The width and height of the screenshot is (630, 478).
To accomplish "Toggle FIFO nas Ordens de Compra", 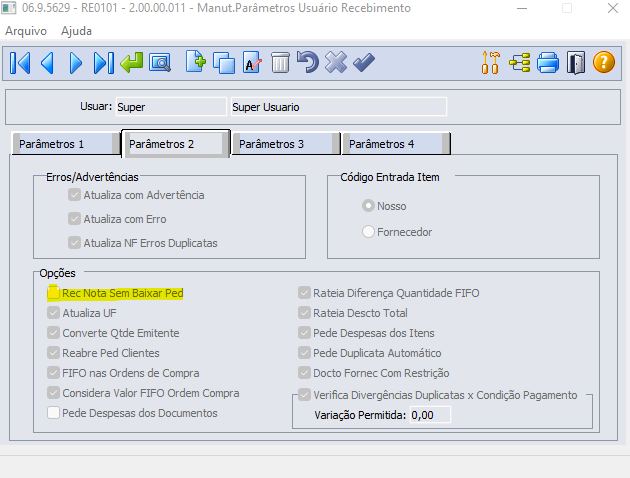I will tap(53, 373).
